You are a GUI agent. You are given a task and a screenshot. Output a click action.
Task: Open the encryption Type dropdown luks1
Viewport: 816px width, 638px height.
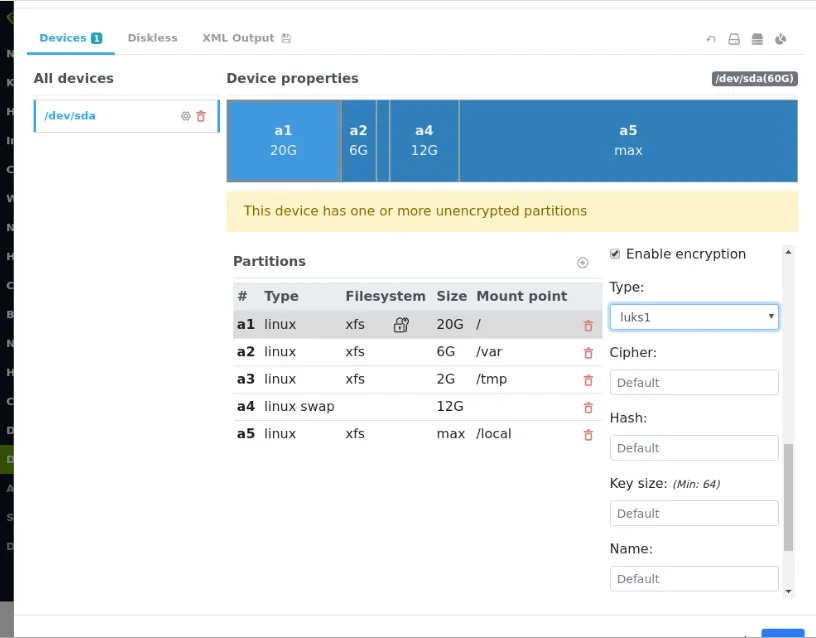[694, 317]
